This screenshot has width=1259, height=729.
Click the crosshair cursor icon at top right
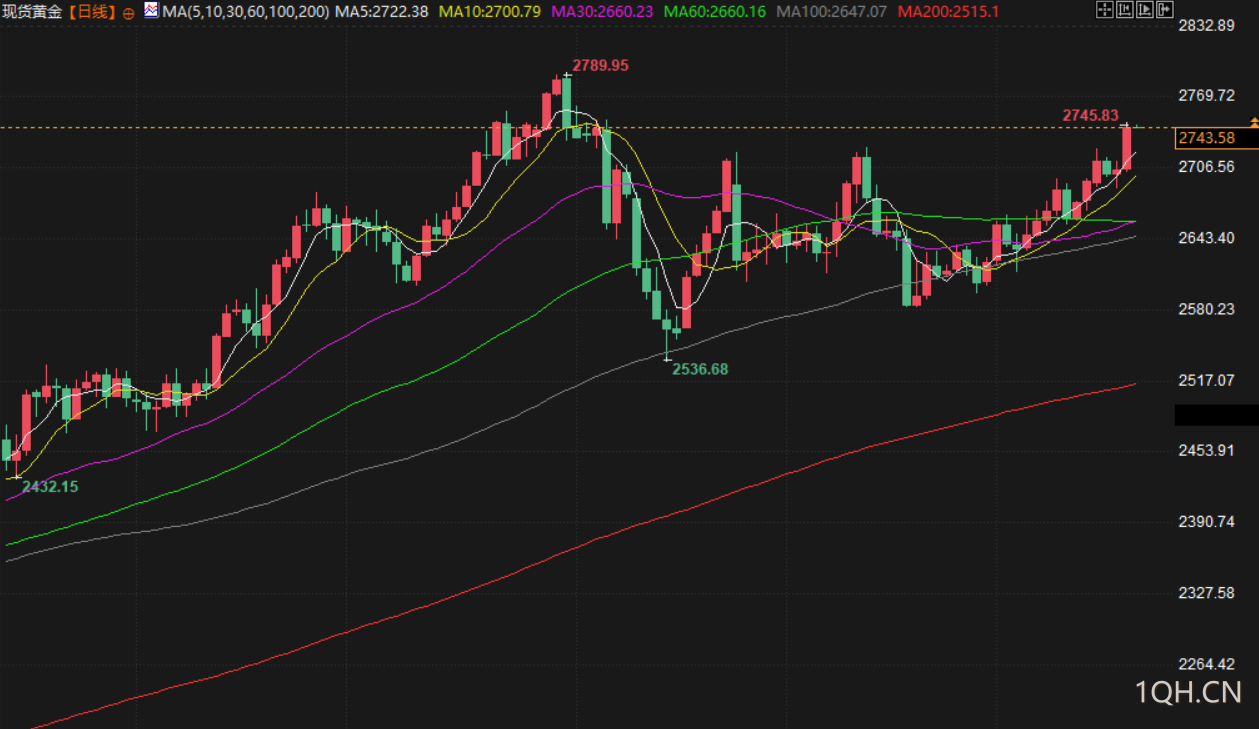(1105, 9)
